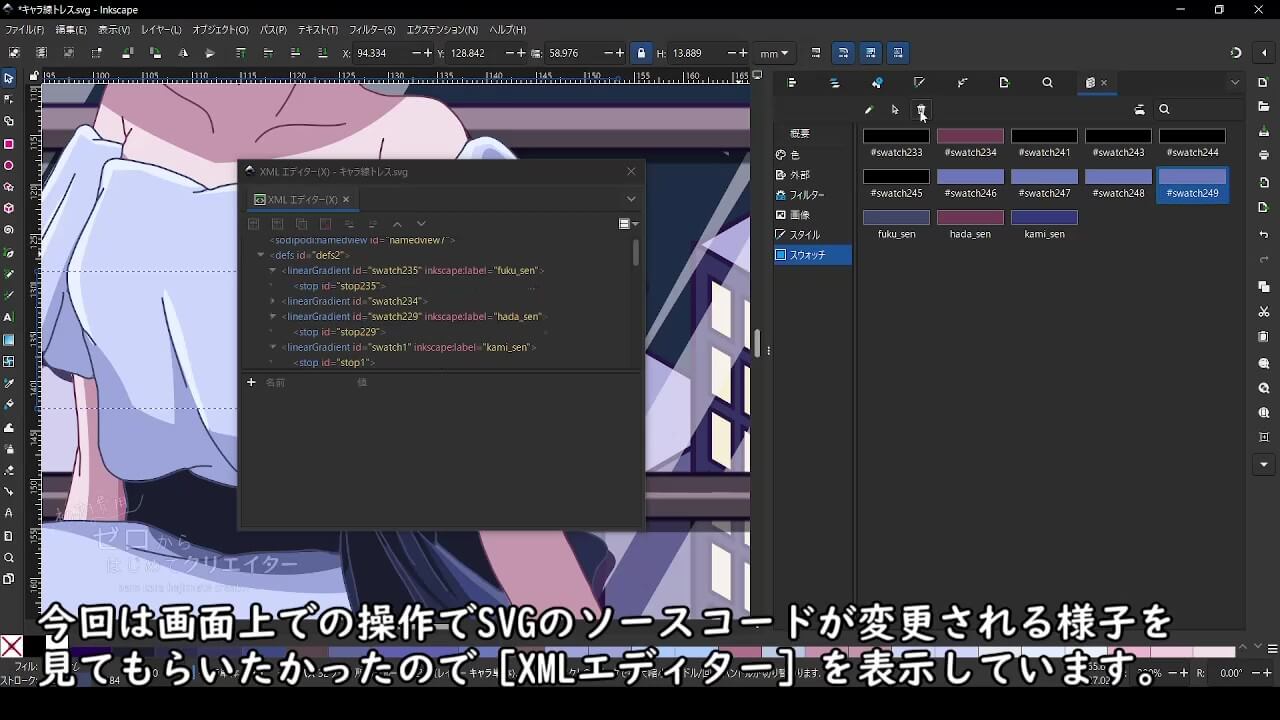Screen dimensions: 1280x720
Task: Click the swatch search field
Action: pyautogui.click(x=1199, y=110)
